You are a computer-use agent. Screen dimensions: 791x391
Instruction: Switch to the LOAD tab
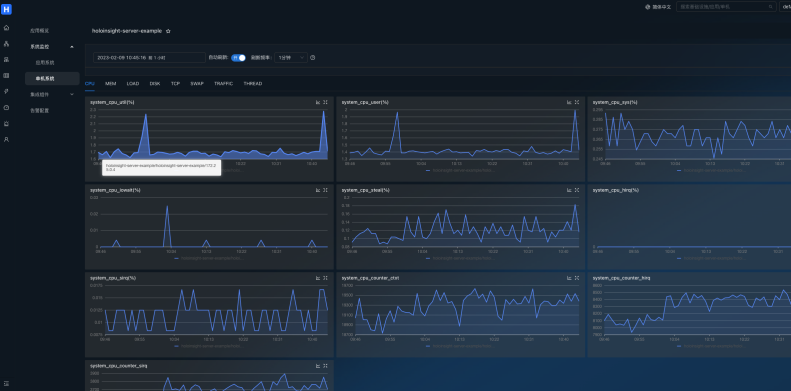click(133, 84)
